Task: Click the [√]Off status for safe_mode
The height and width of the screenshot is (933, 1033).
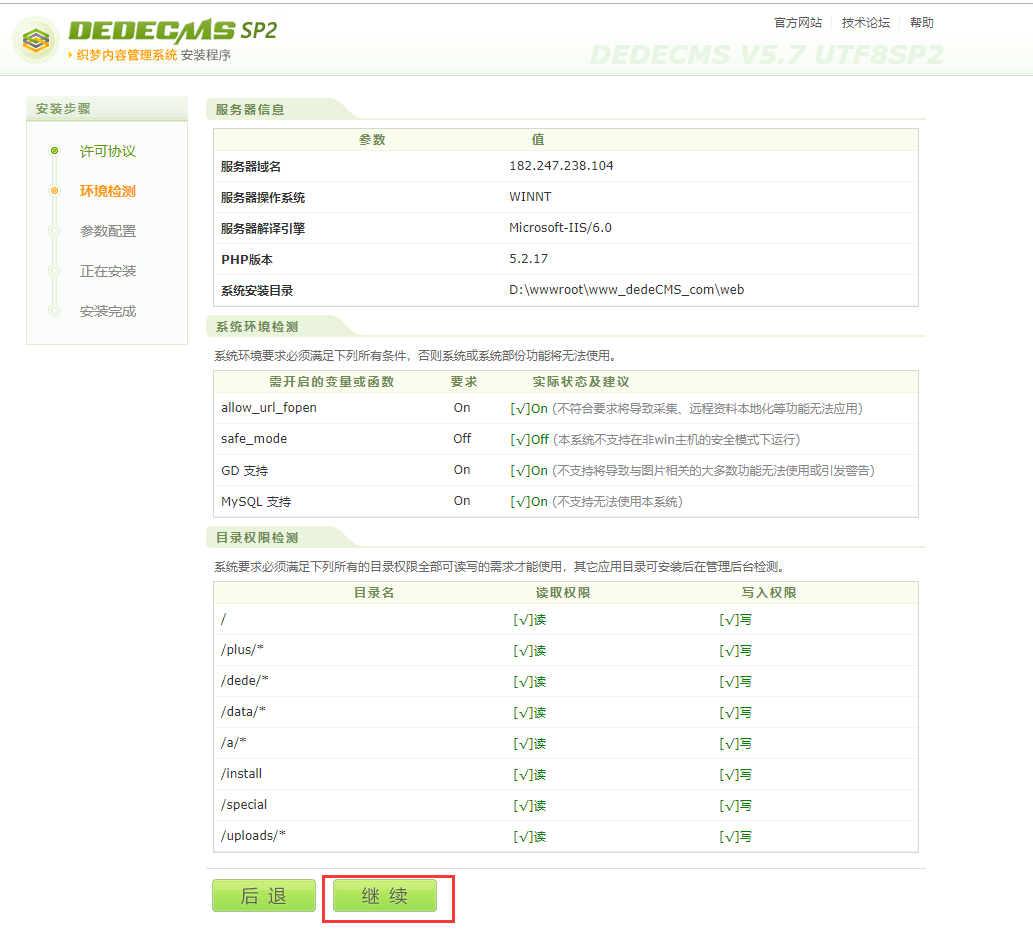Action: [530, 439]
